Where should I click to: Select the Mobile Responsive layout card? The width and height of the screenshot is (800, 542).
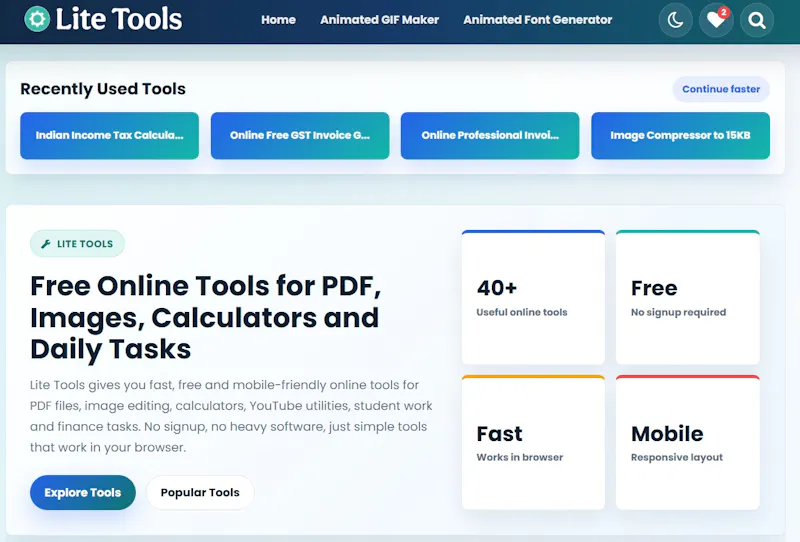[x=688, y=442]
